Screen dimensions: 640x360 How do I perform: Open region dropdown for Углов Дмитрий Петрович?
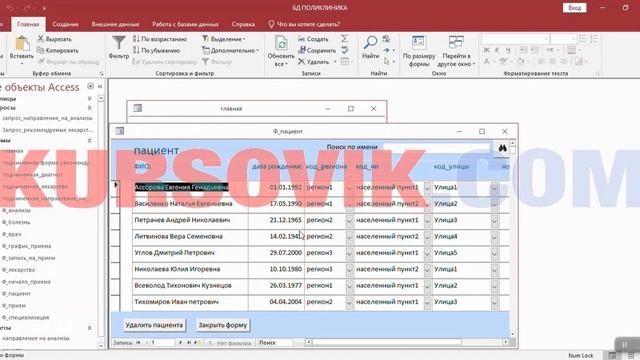point(349,253)
